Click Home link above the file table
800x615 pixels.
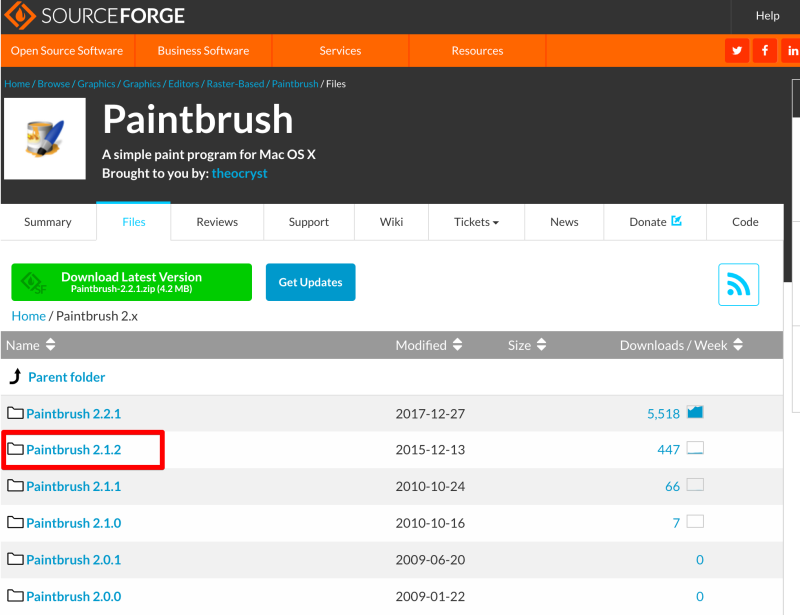coord(29,316)
